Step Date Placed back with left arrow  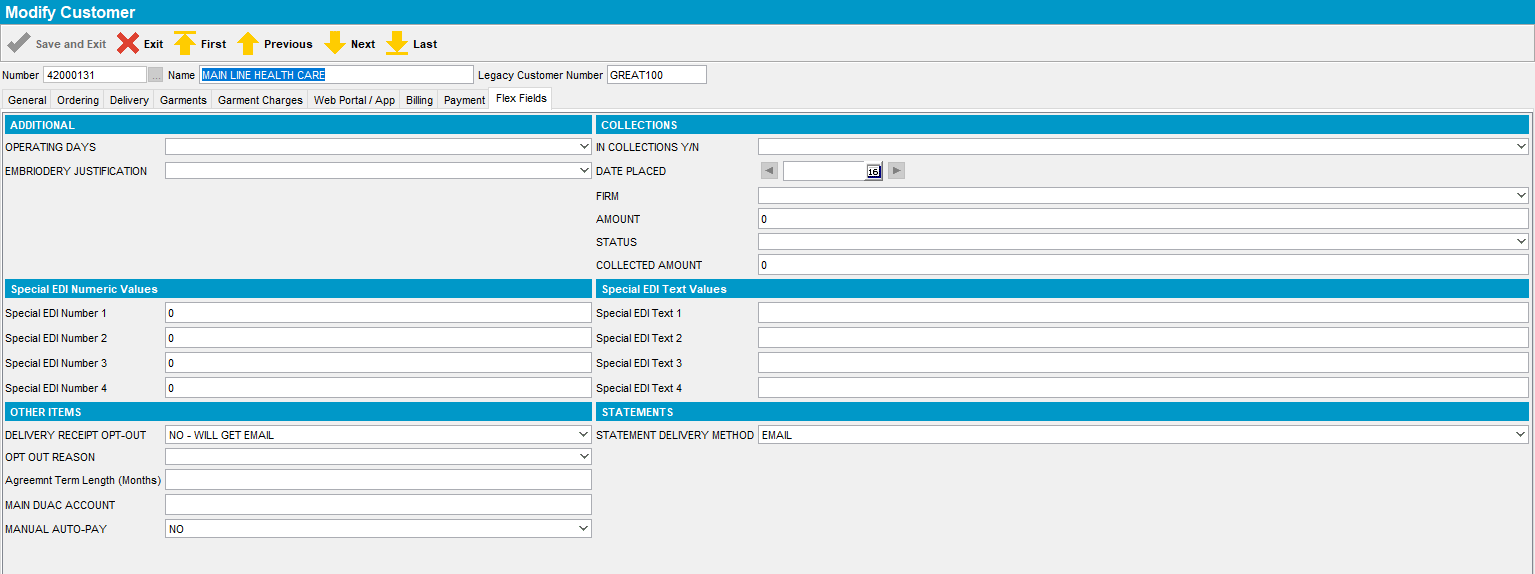[x=769, y=171]
